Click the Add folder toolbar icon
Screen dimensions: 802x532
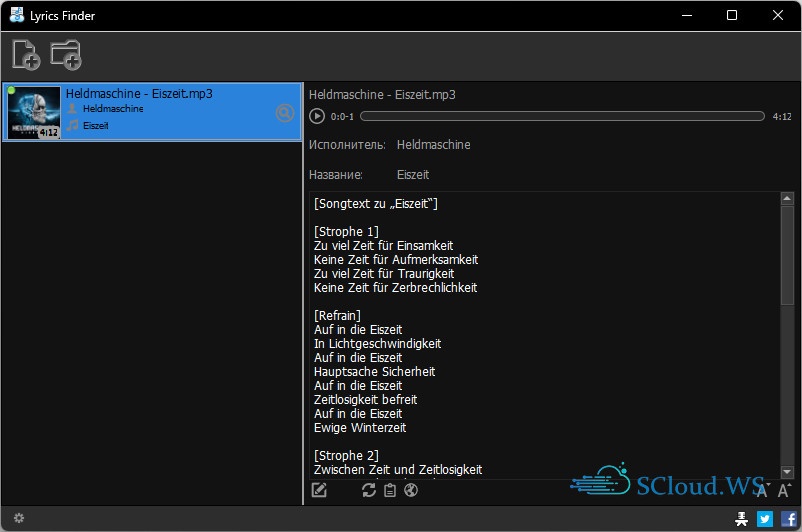click(66, 55)
